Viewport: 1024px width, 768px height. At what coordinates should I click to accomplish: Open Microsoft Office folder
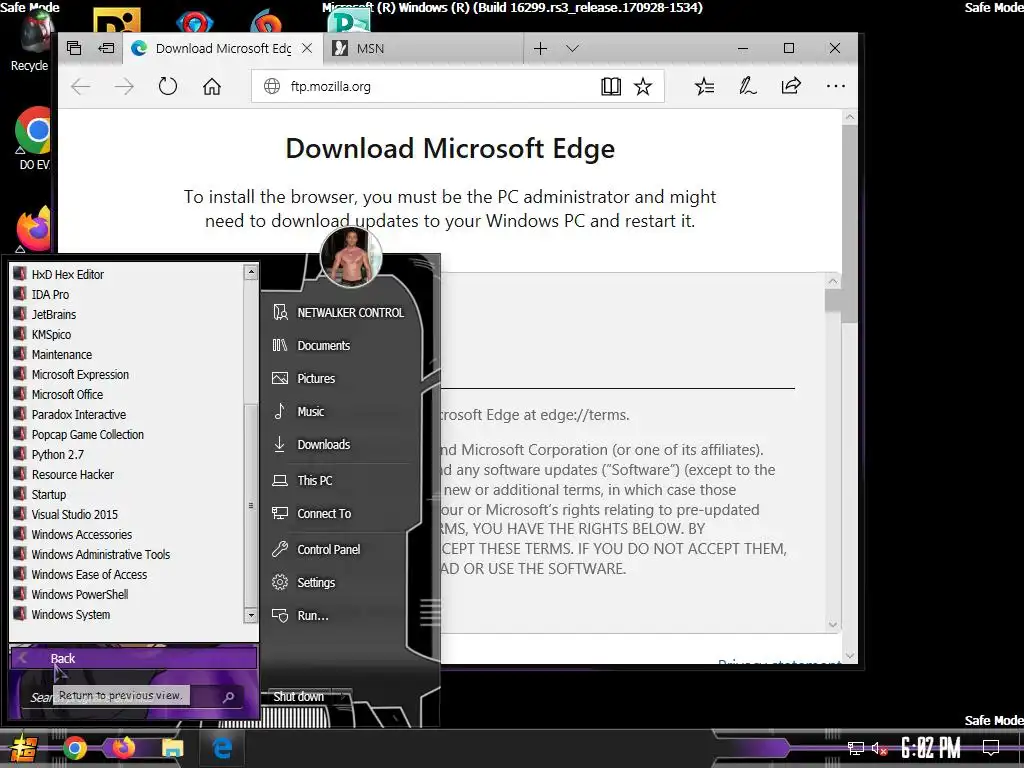tap(67, 394)
